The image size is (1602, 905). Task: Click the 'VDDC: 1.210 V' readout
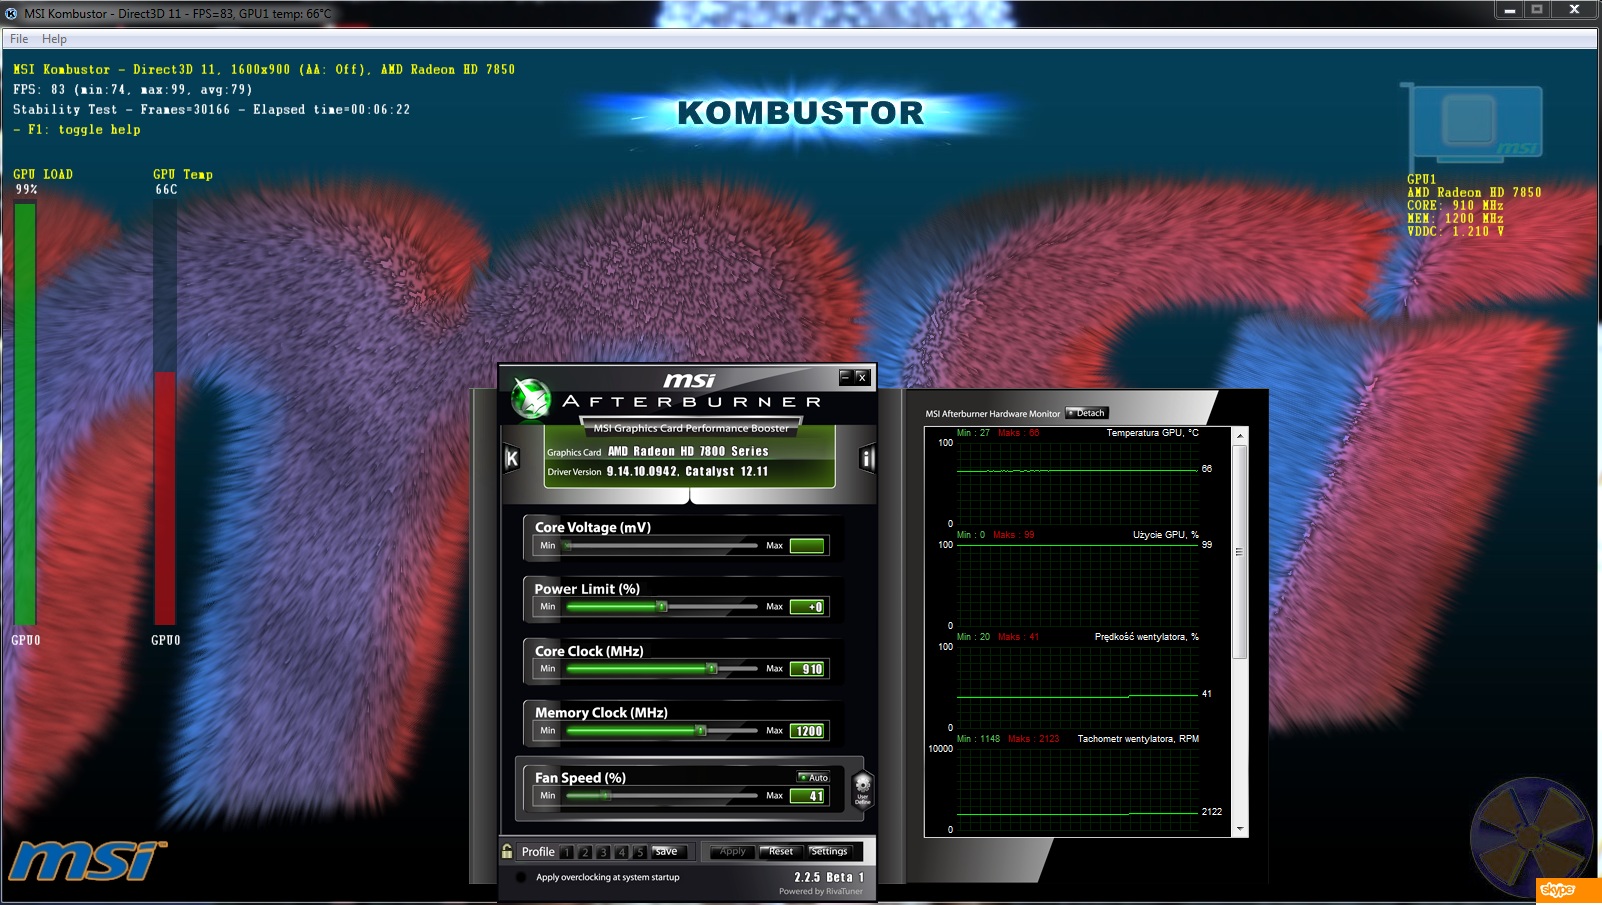coord(1455,231)
